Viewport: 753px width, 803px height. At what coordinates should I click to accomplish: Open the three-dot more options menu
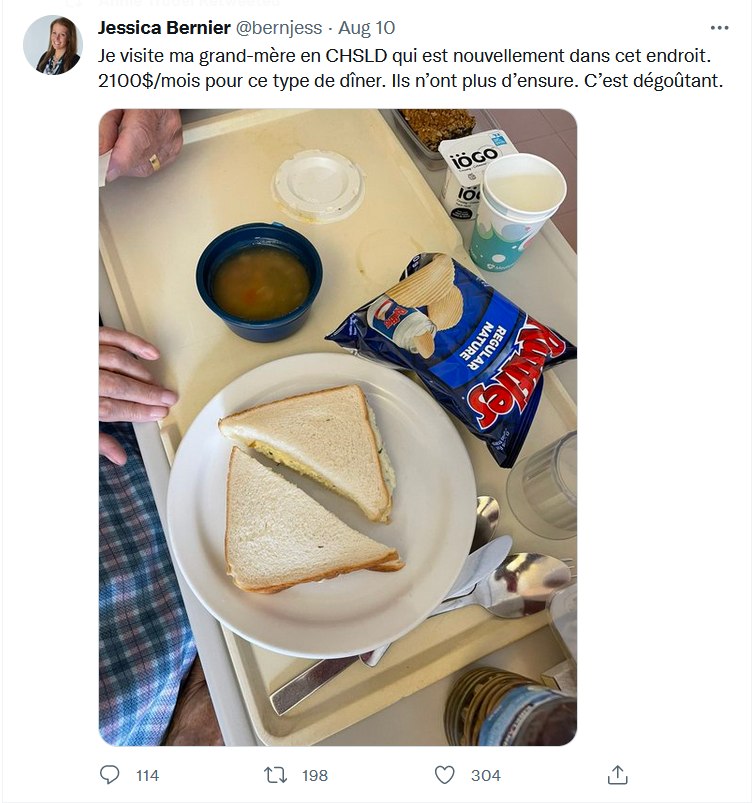click(x=719, y=28)
